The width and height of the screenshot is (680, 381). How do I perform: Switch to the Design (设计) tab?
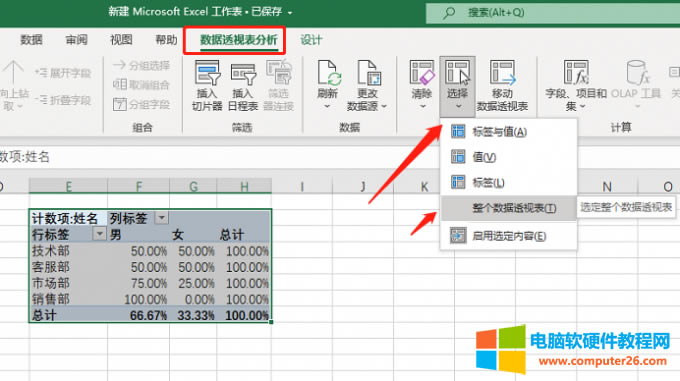[x=311, y=40]
